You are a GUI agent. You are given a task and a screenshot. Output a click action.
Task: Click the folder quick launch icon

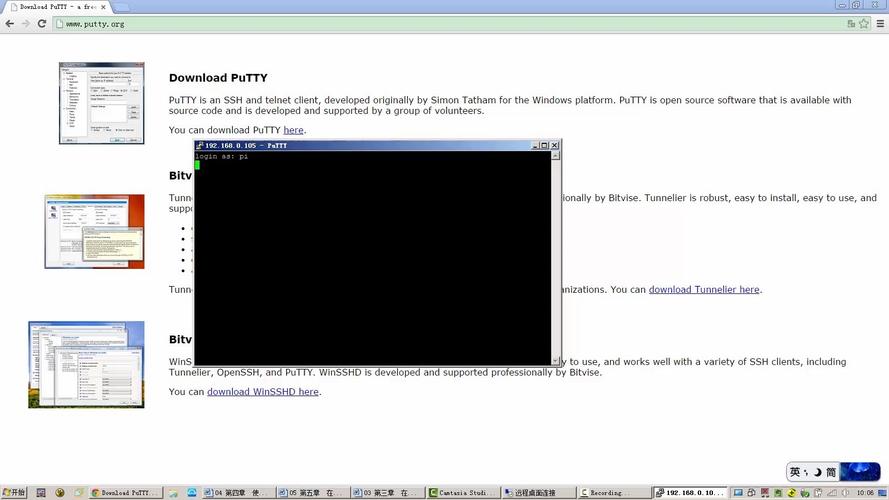(x=78, y=493)
